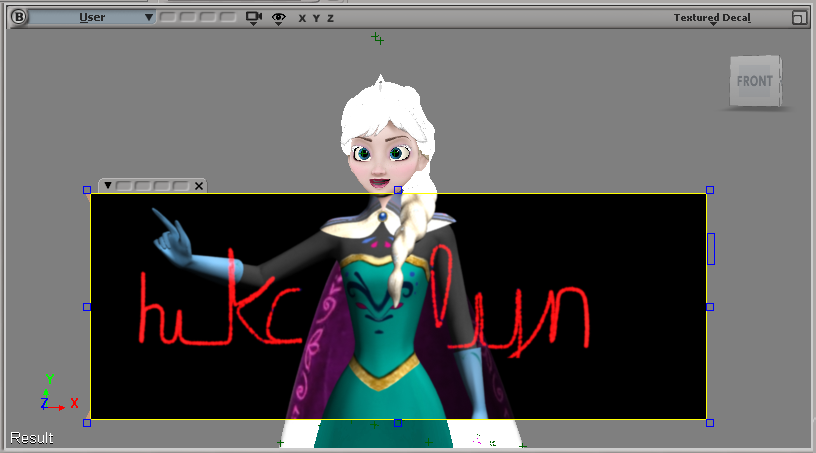The width and height of the screenshot is (816, 453).
Task: Click the third memo camera slot in viewport bar
Action: tap(208, 17)
